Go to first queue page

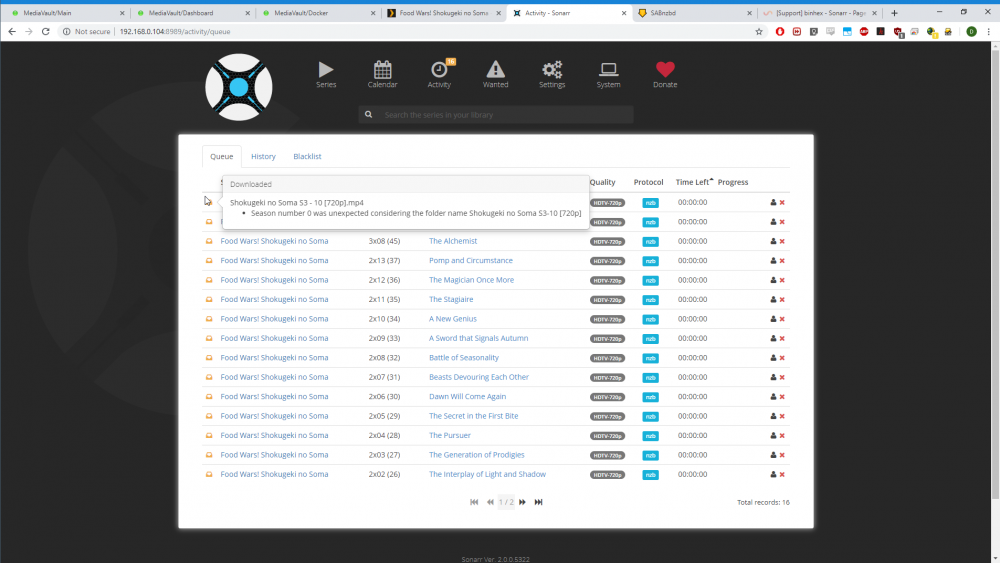tap(474, 502)
